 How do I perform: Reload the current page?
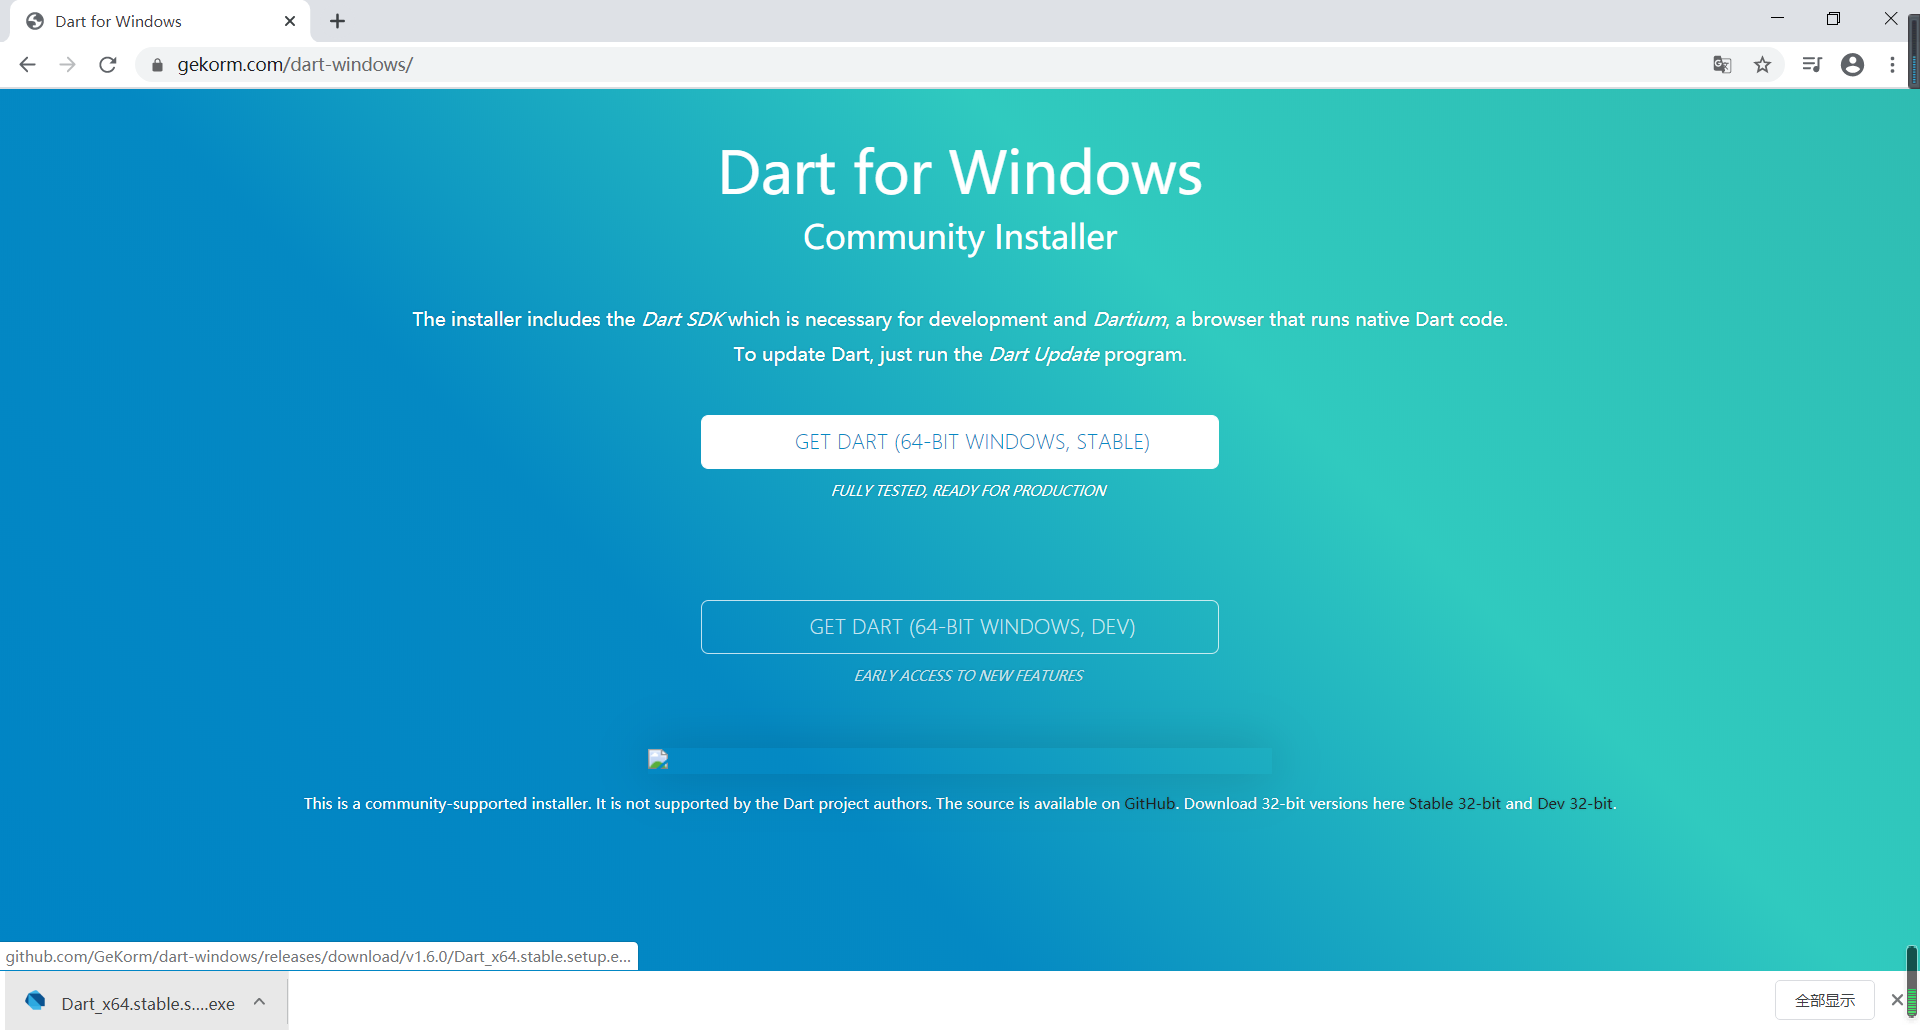point(108,65)
